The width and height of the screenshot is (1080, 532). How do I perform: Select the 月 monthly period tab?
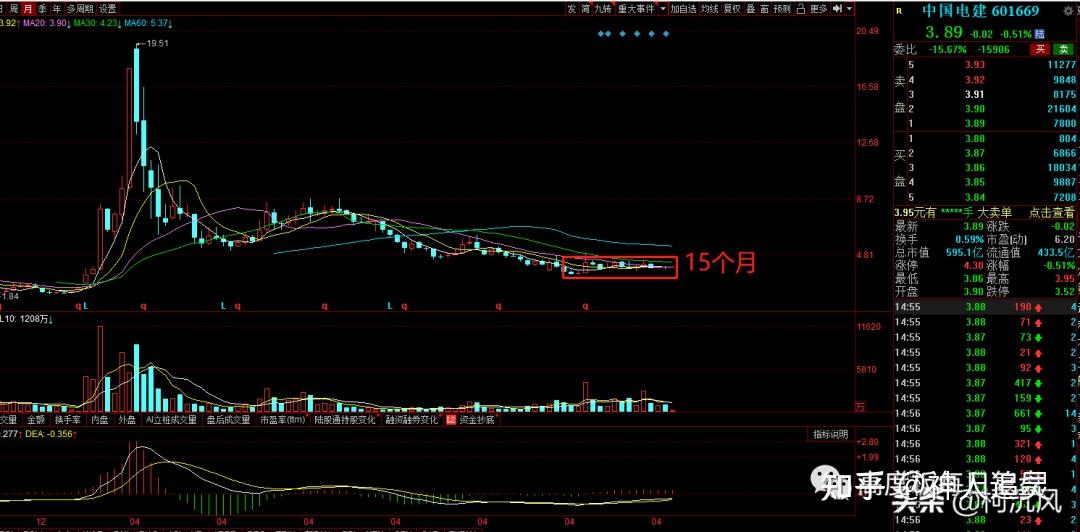tap(27, 9)
